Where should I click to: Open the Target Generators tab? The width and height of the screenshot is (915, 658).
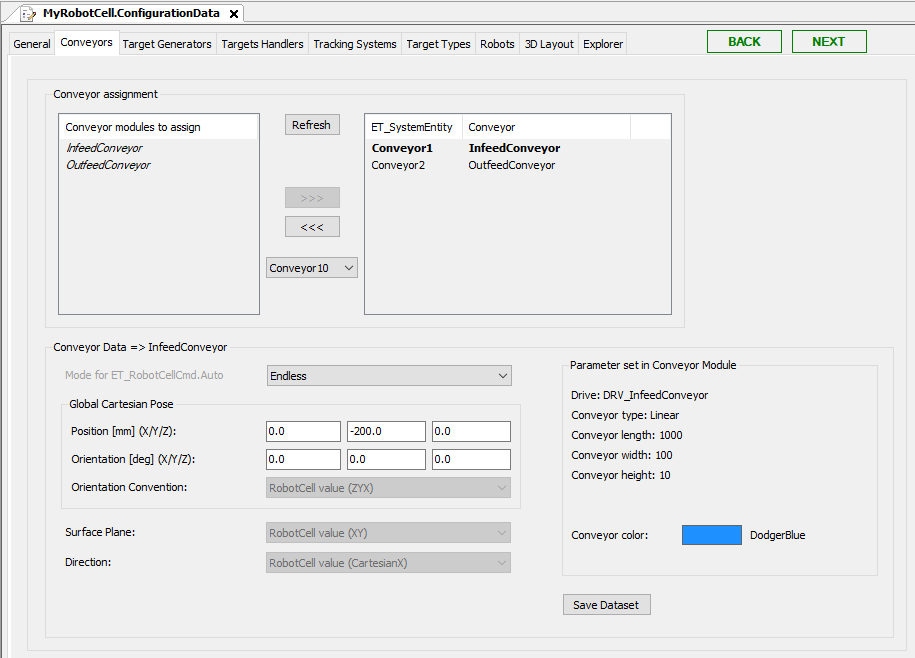tap(167, 44)
